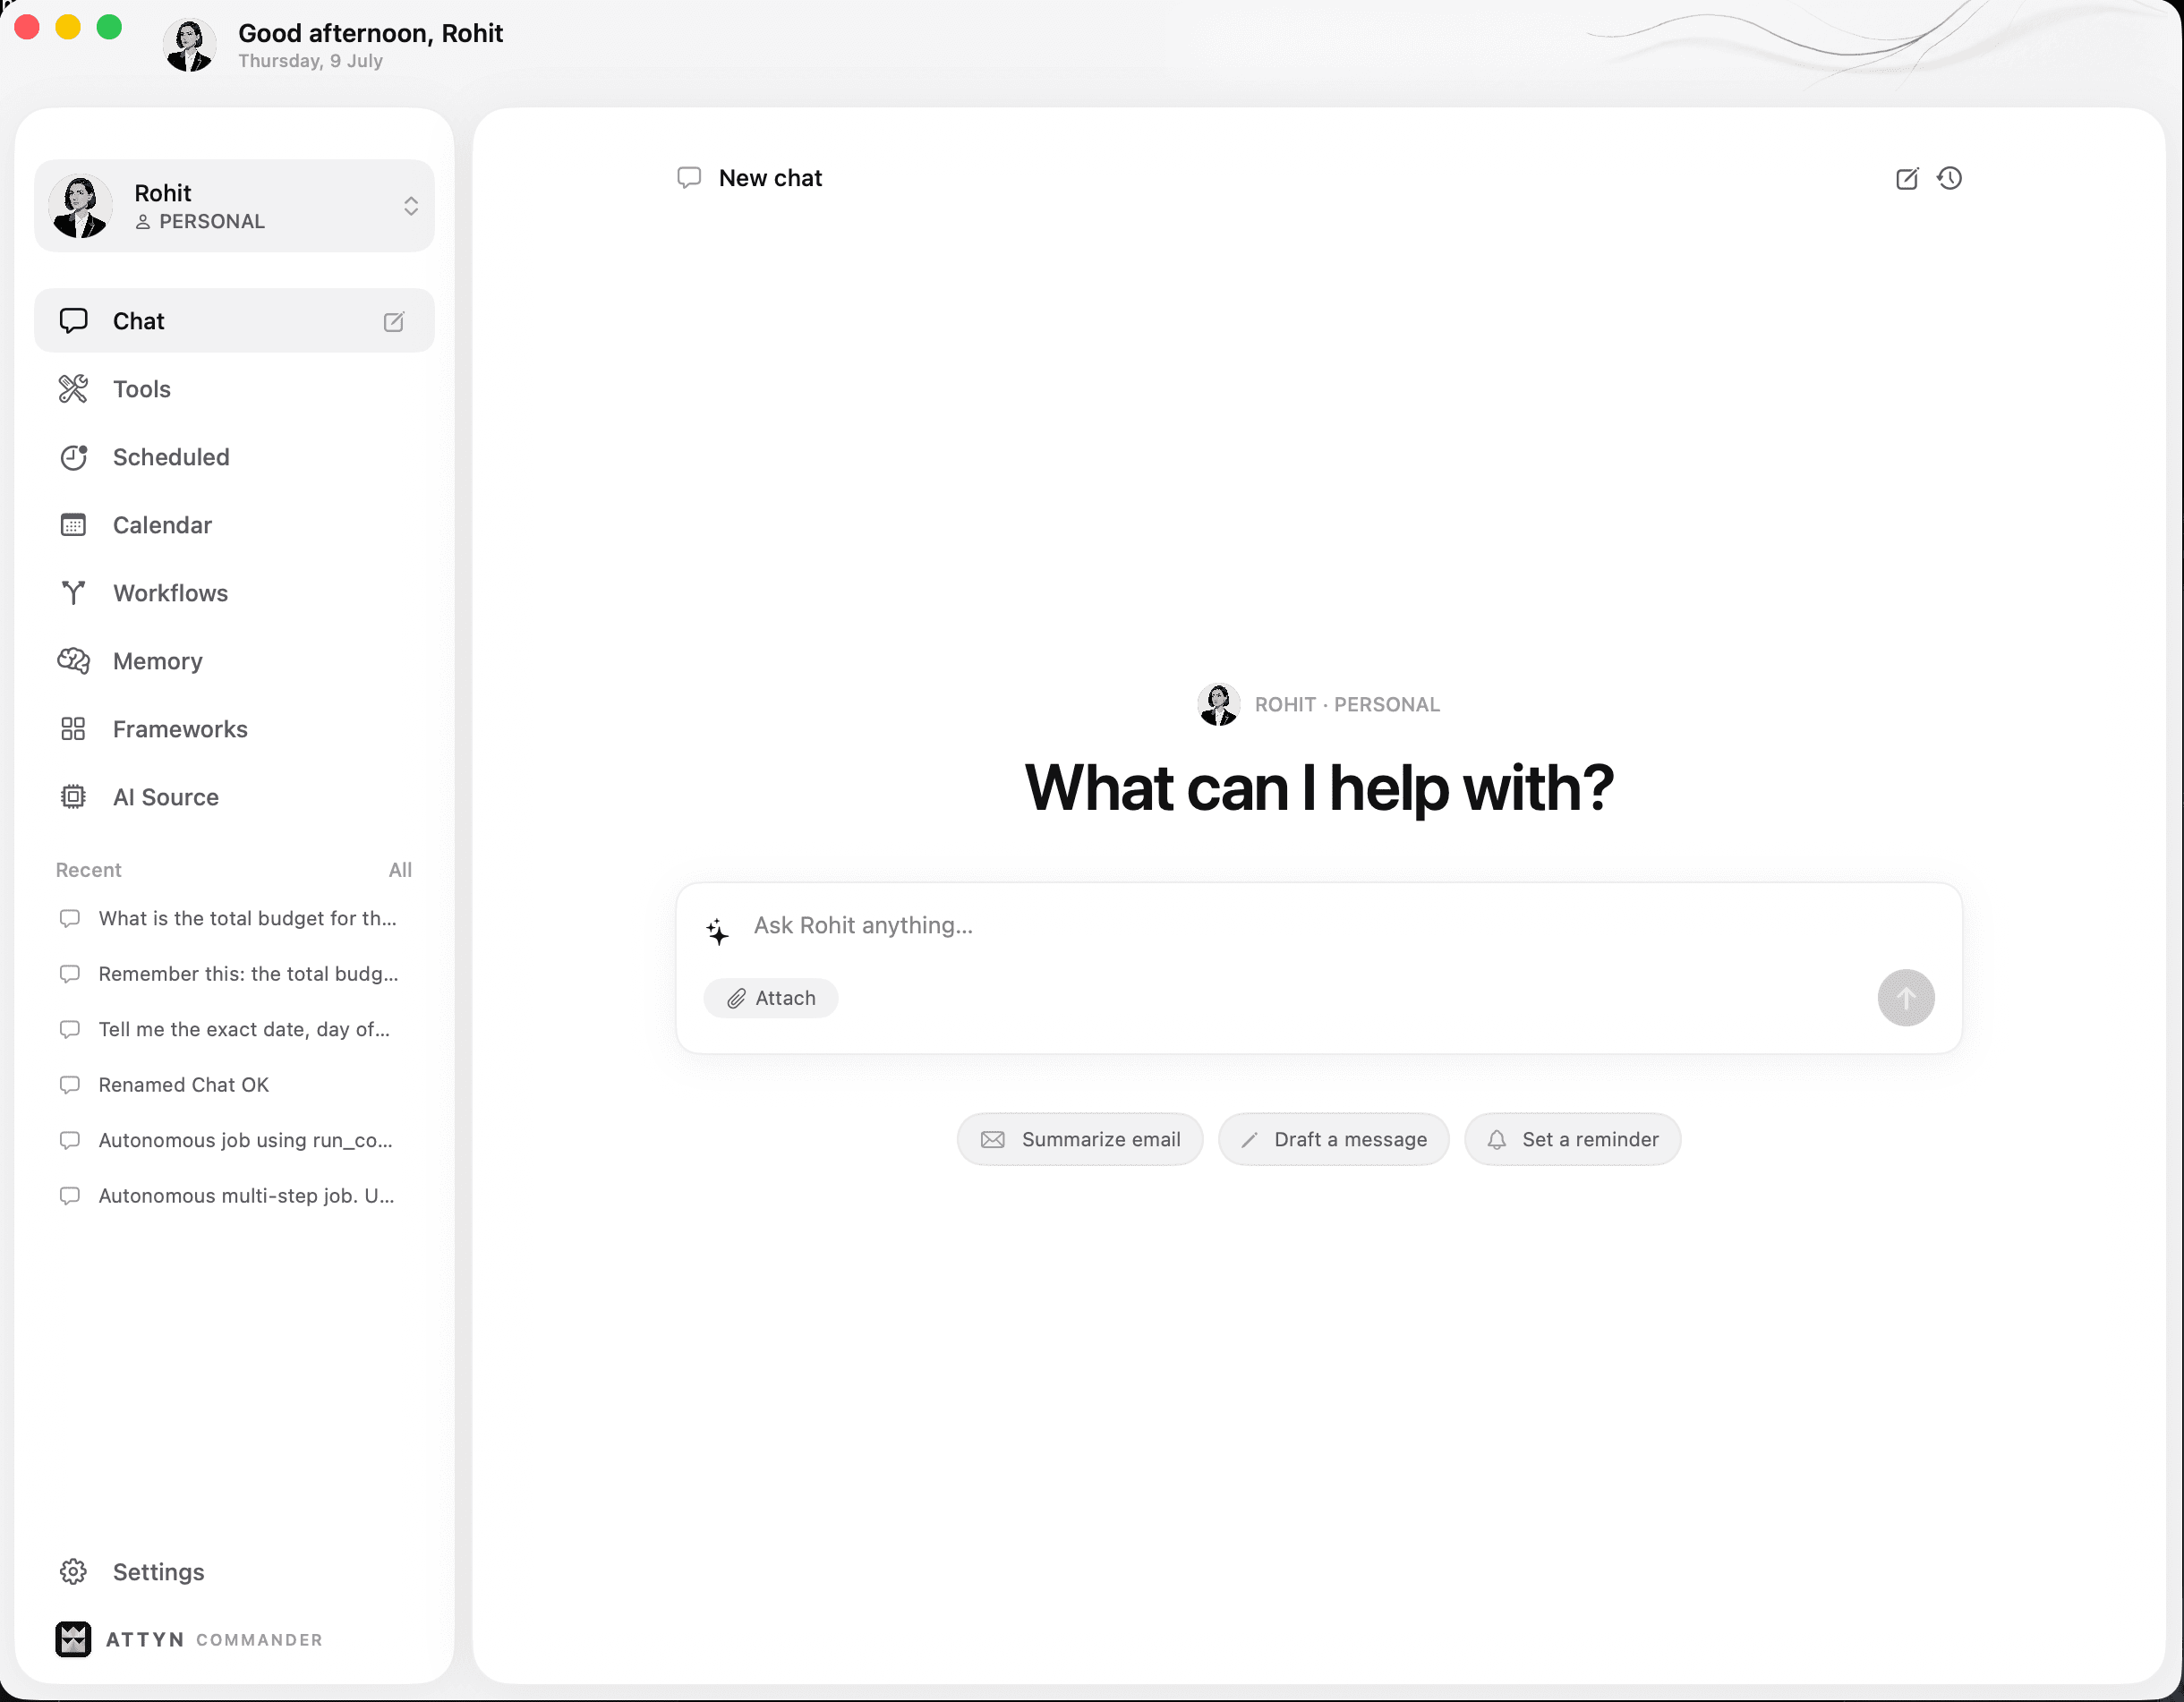Click the New chat title in header
2184x1702 pixels.
(770, 178)
